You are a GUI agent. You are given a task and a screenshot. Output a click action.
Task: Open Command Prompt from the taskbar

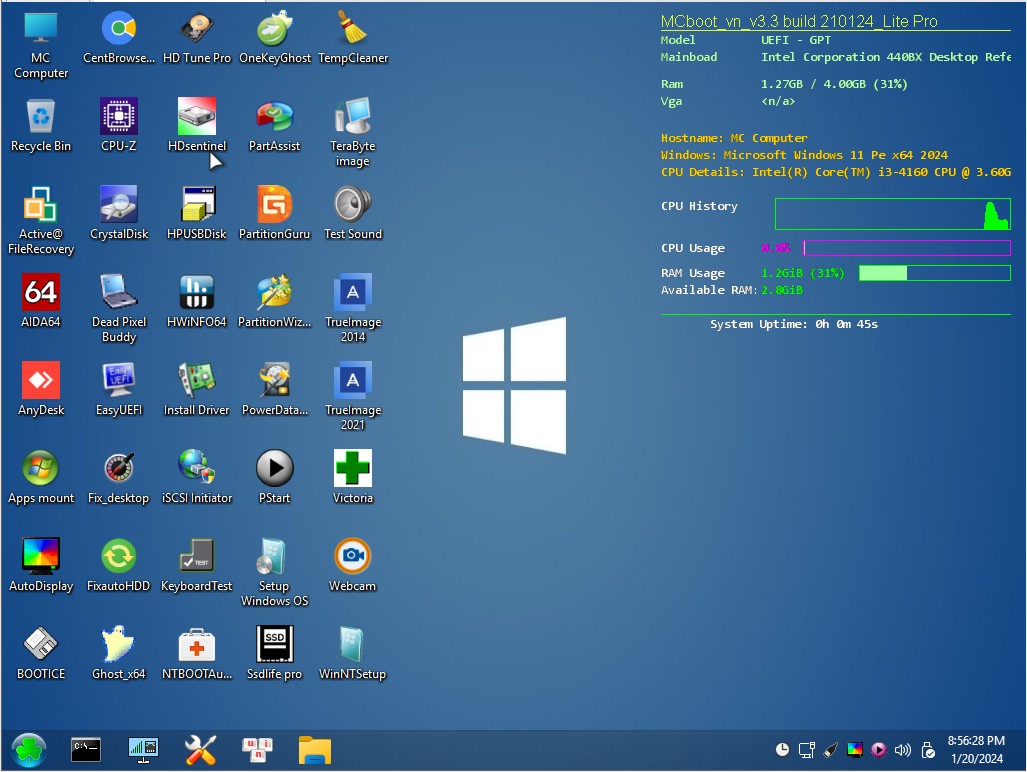click(x=86, y=750)
